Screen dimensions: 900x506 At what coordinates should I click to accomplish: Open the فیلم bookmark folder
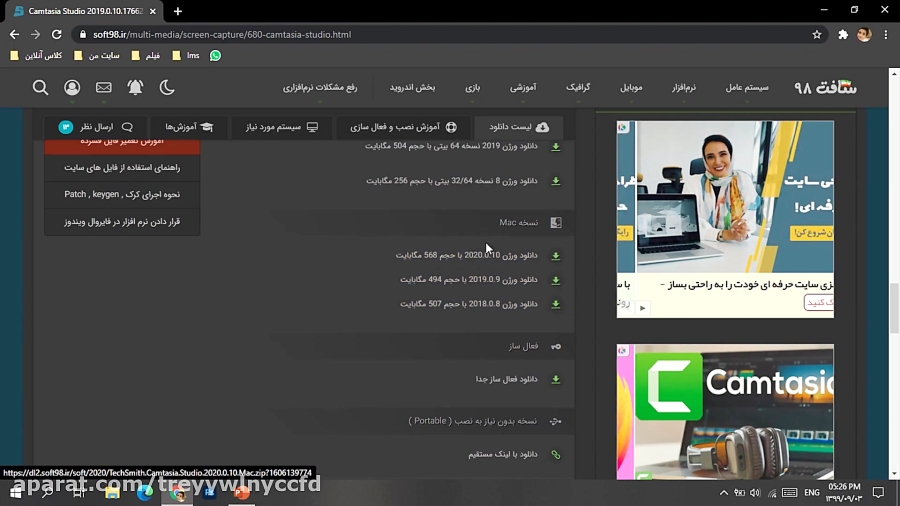[146, 56]
